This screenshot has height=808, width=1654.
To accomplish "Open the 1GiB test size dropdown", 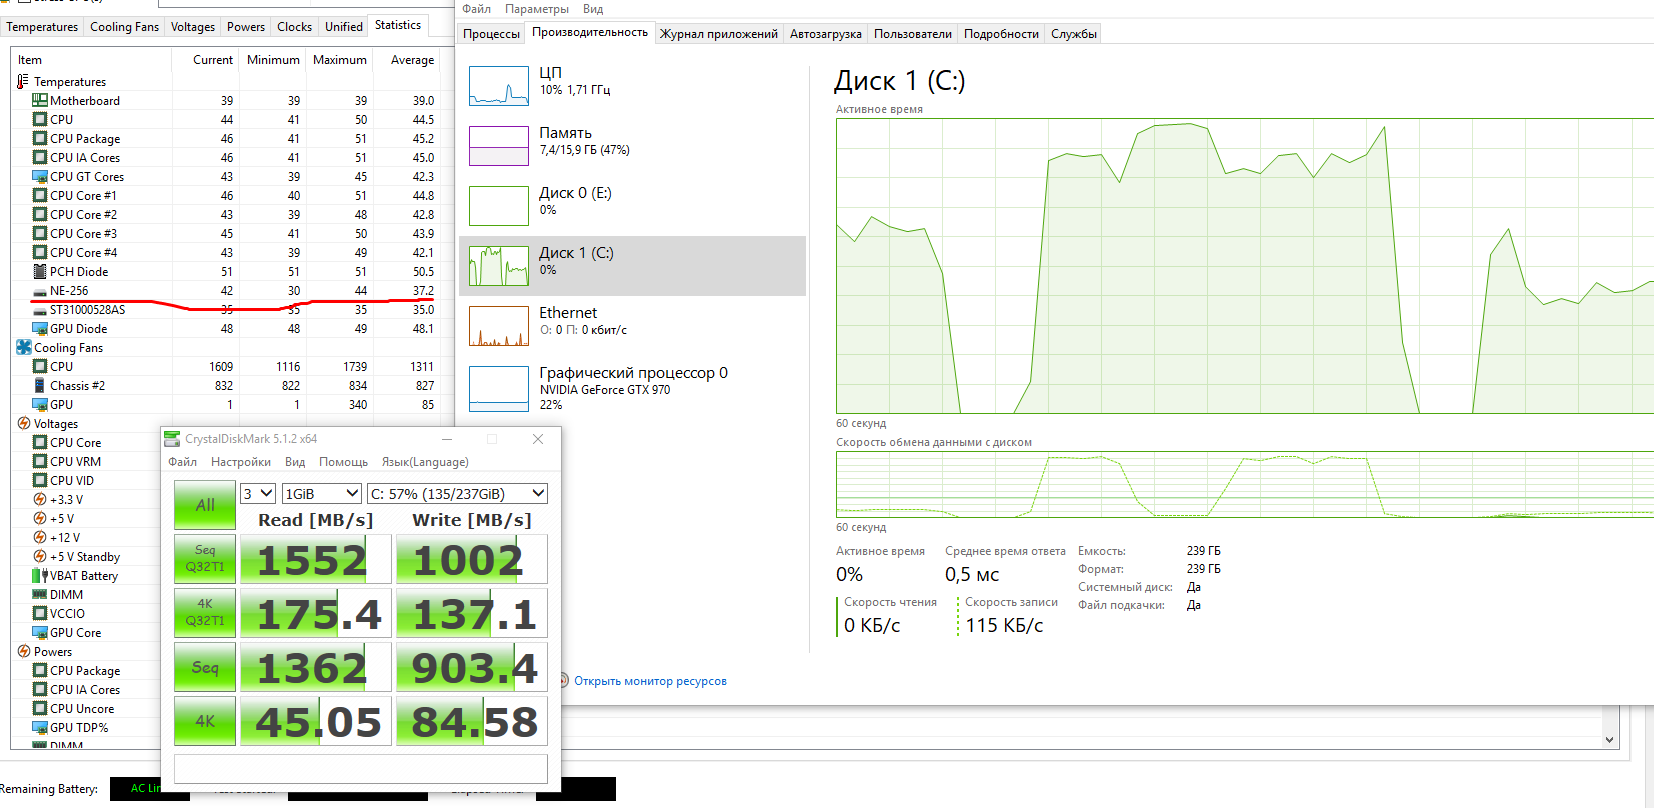I will tap(321, 493).
